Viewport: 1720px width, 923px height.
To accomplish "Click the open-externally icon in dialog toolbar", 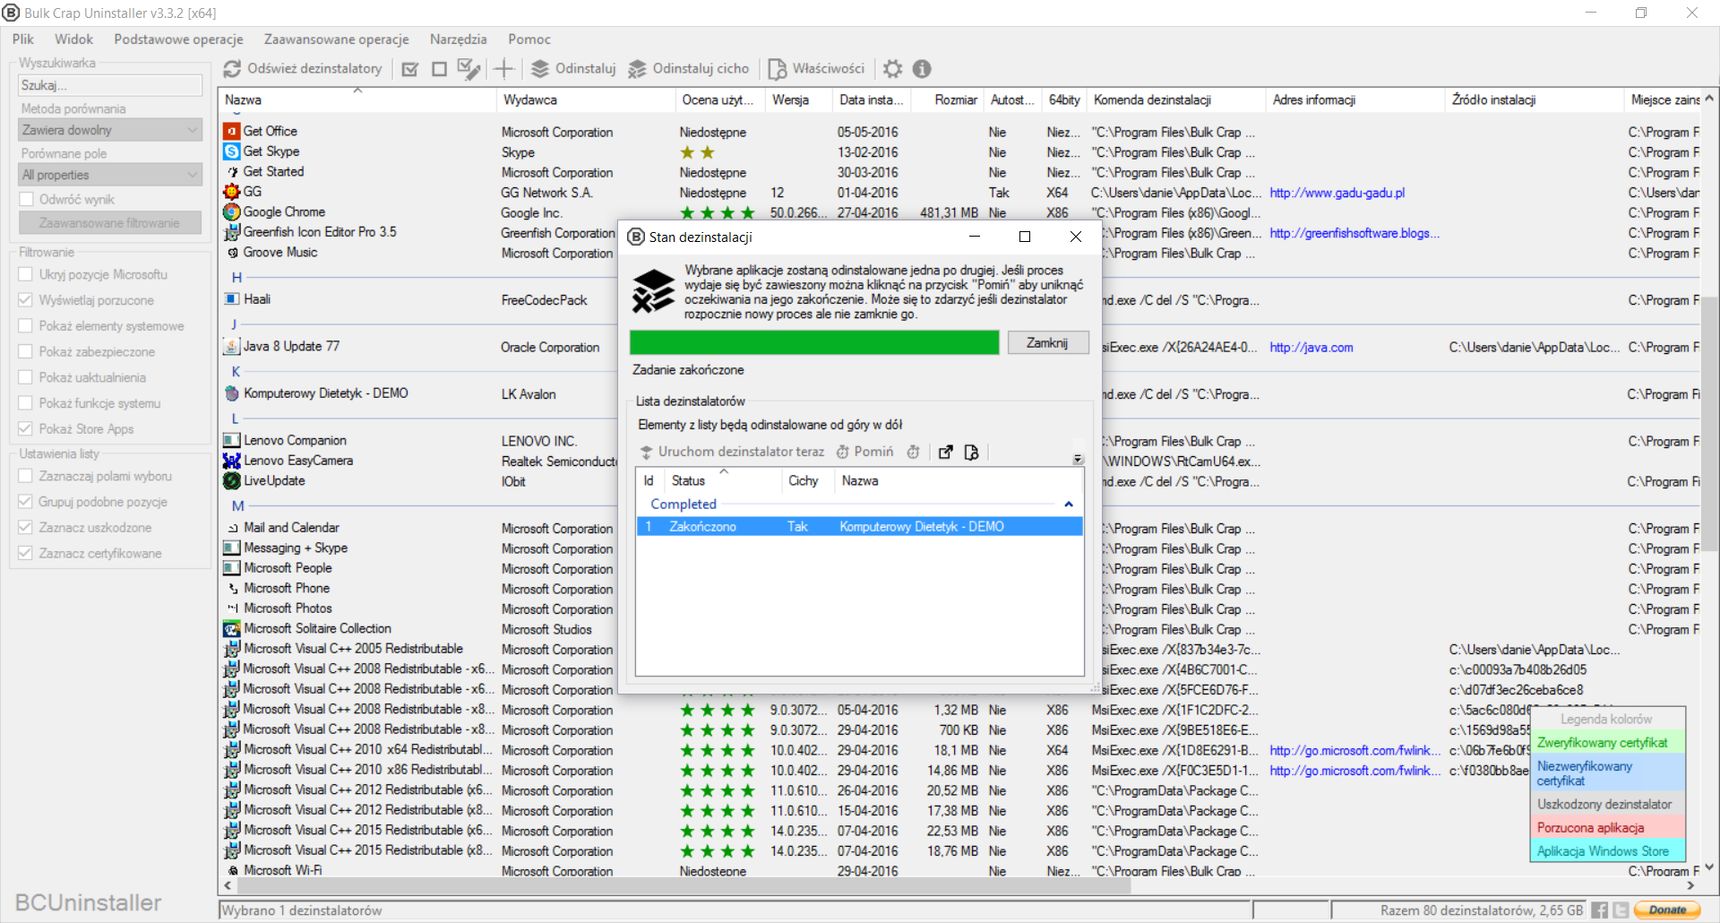I will pos(945,452).
